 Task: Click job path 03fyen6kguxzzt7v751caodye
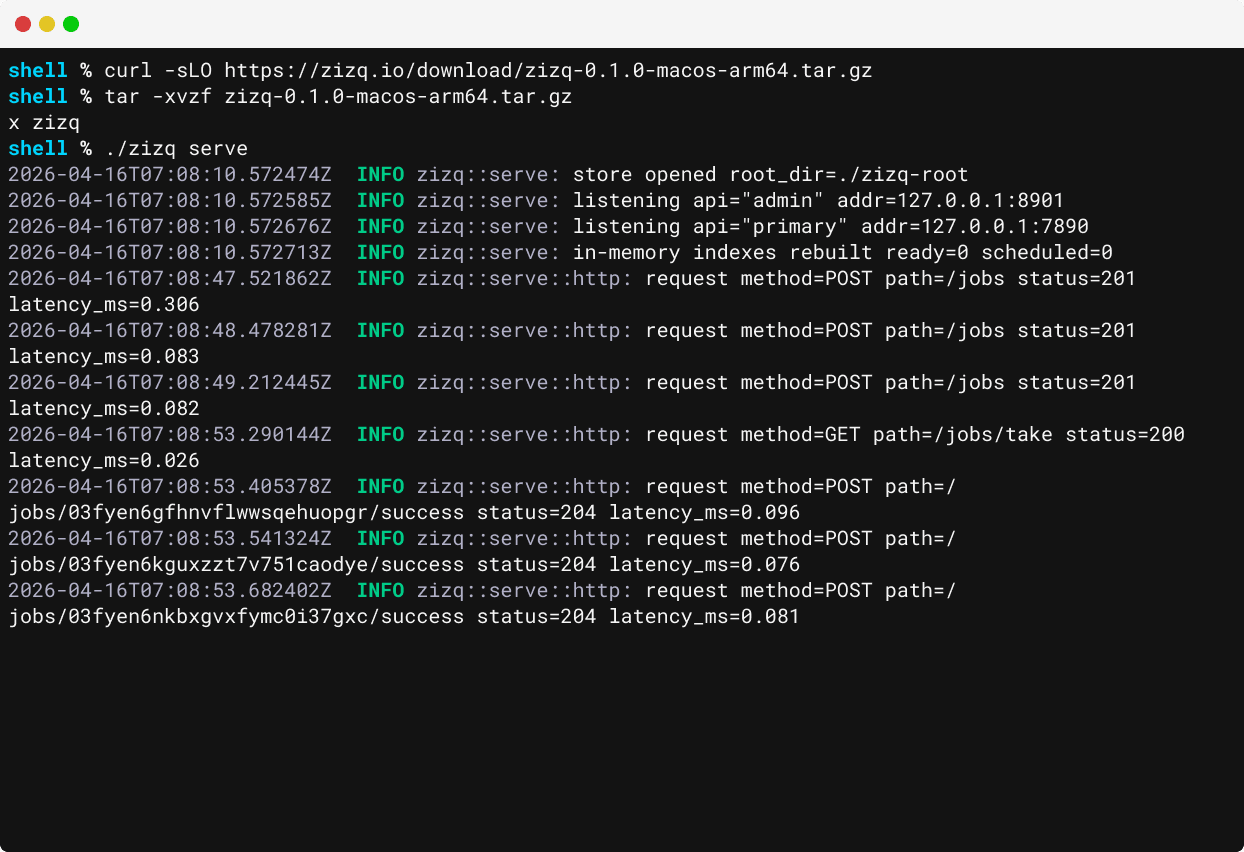(x=218, y=565)
